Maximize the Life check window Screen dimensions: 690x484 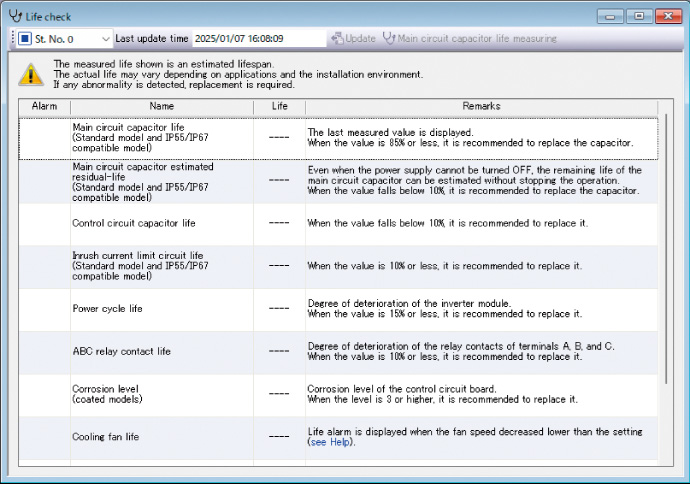(639, 16)
